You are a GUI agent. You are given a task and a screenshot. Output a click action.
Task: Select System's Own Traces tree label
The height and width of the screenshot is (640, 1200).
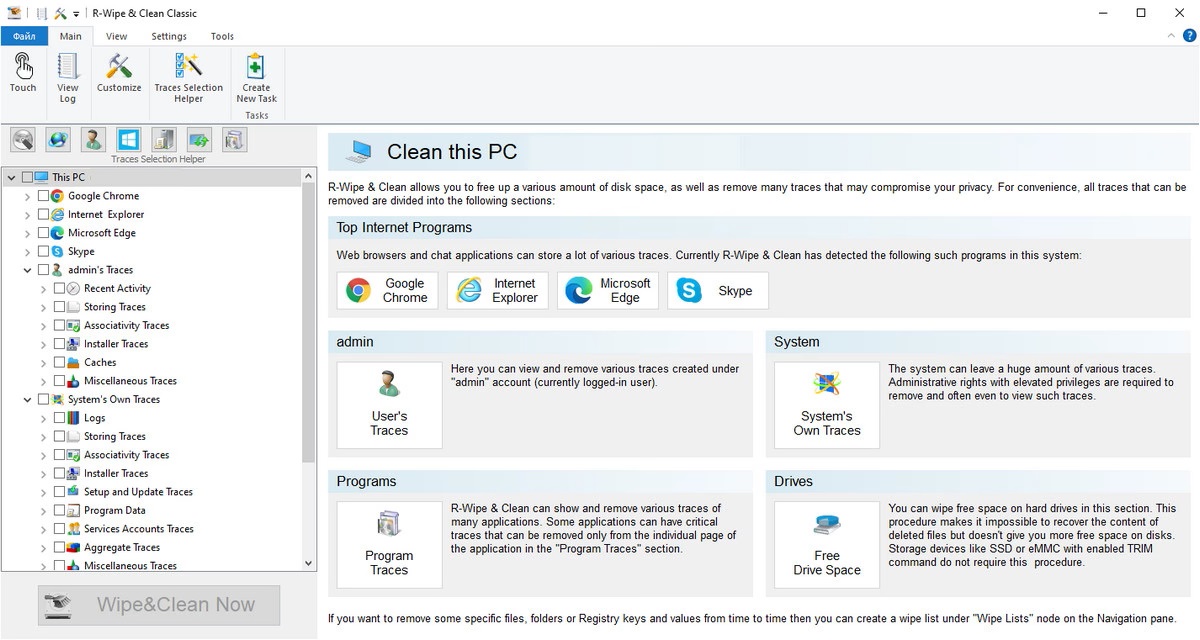pos(114,399)
